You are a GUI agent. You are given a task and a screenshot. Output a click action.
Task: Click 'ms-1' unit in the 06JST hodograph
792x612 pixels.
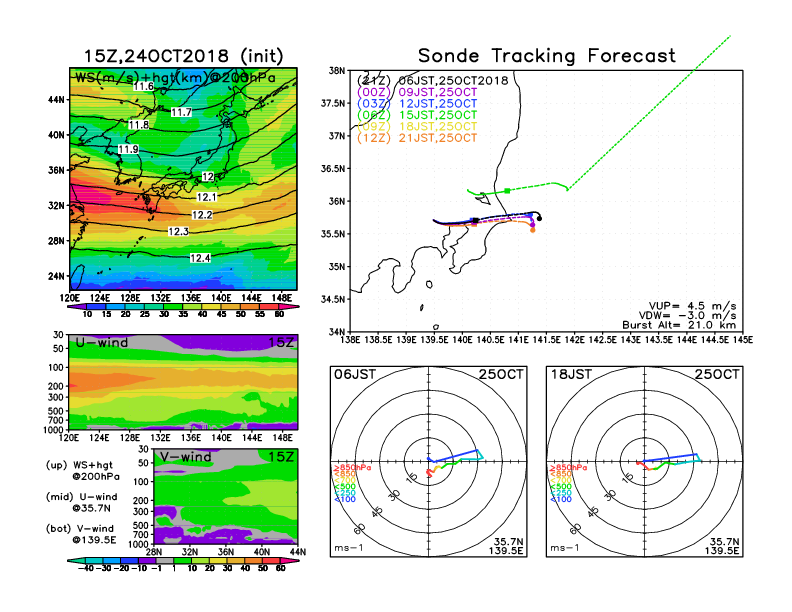pos(349,548)
